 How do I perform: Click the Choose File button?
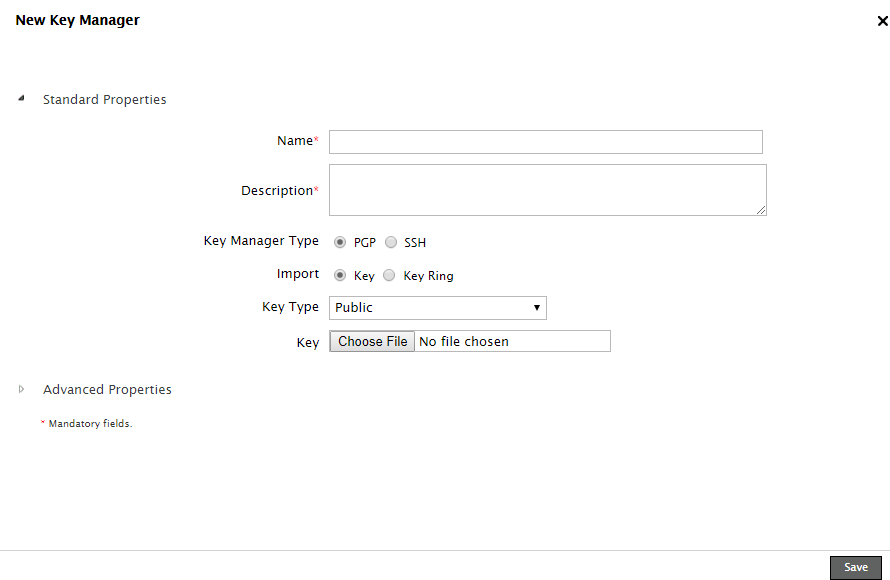click(372, 341)
